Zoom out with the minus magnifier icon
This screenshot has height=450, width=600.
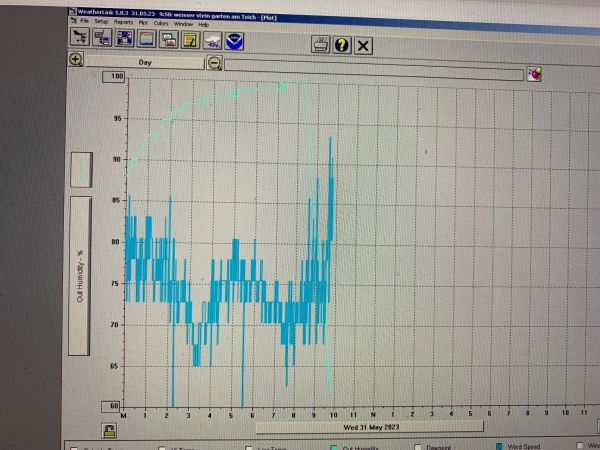[215, 63]
